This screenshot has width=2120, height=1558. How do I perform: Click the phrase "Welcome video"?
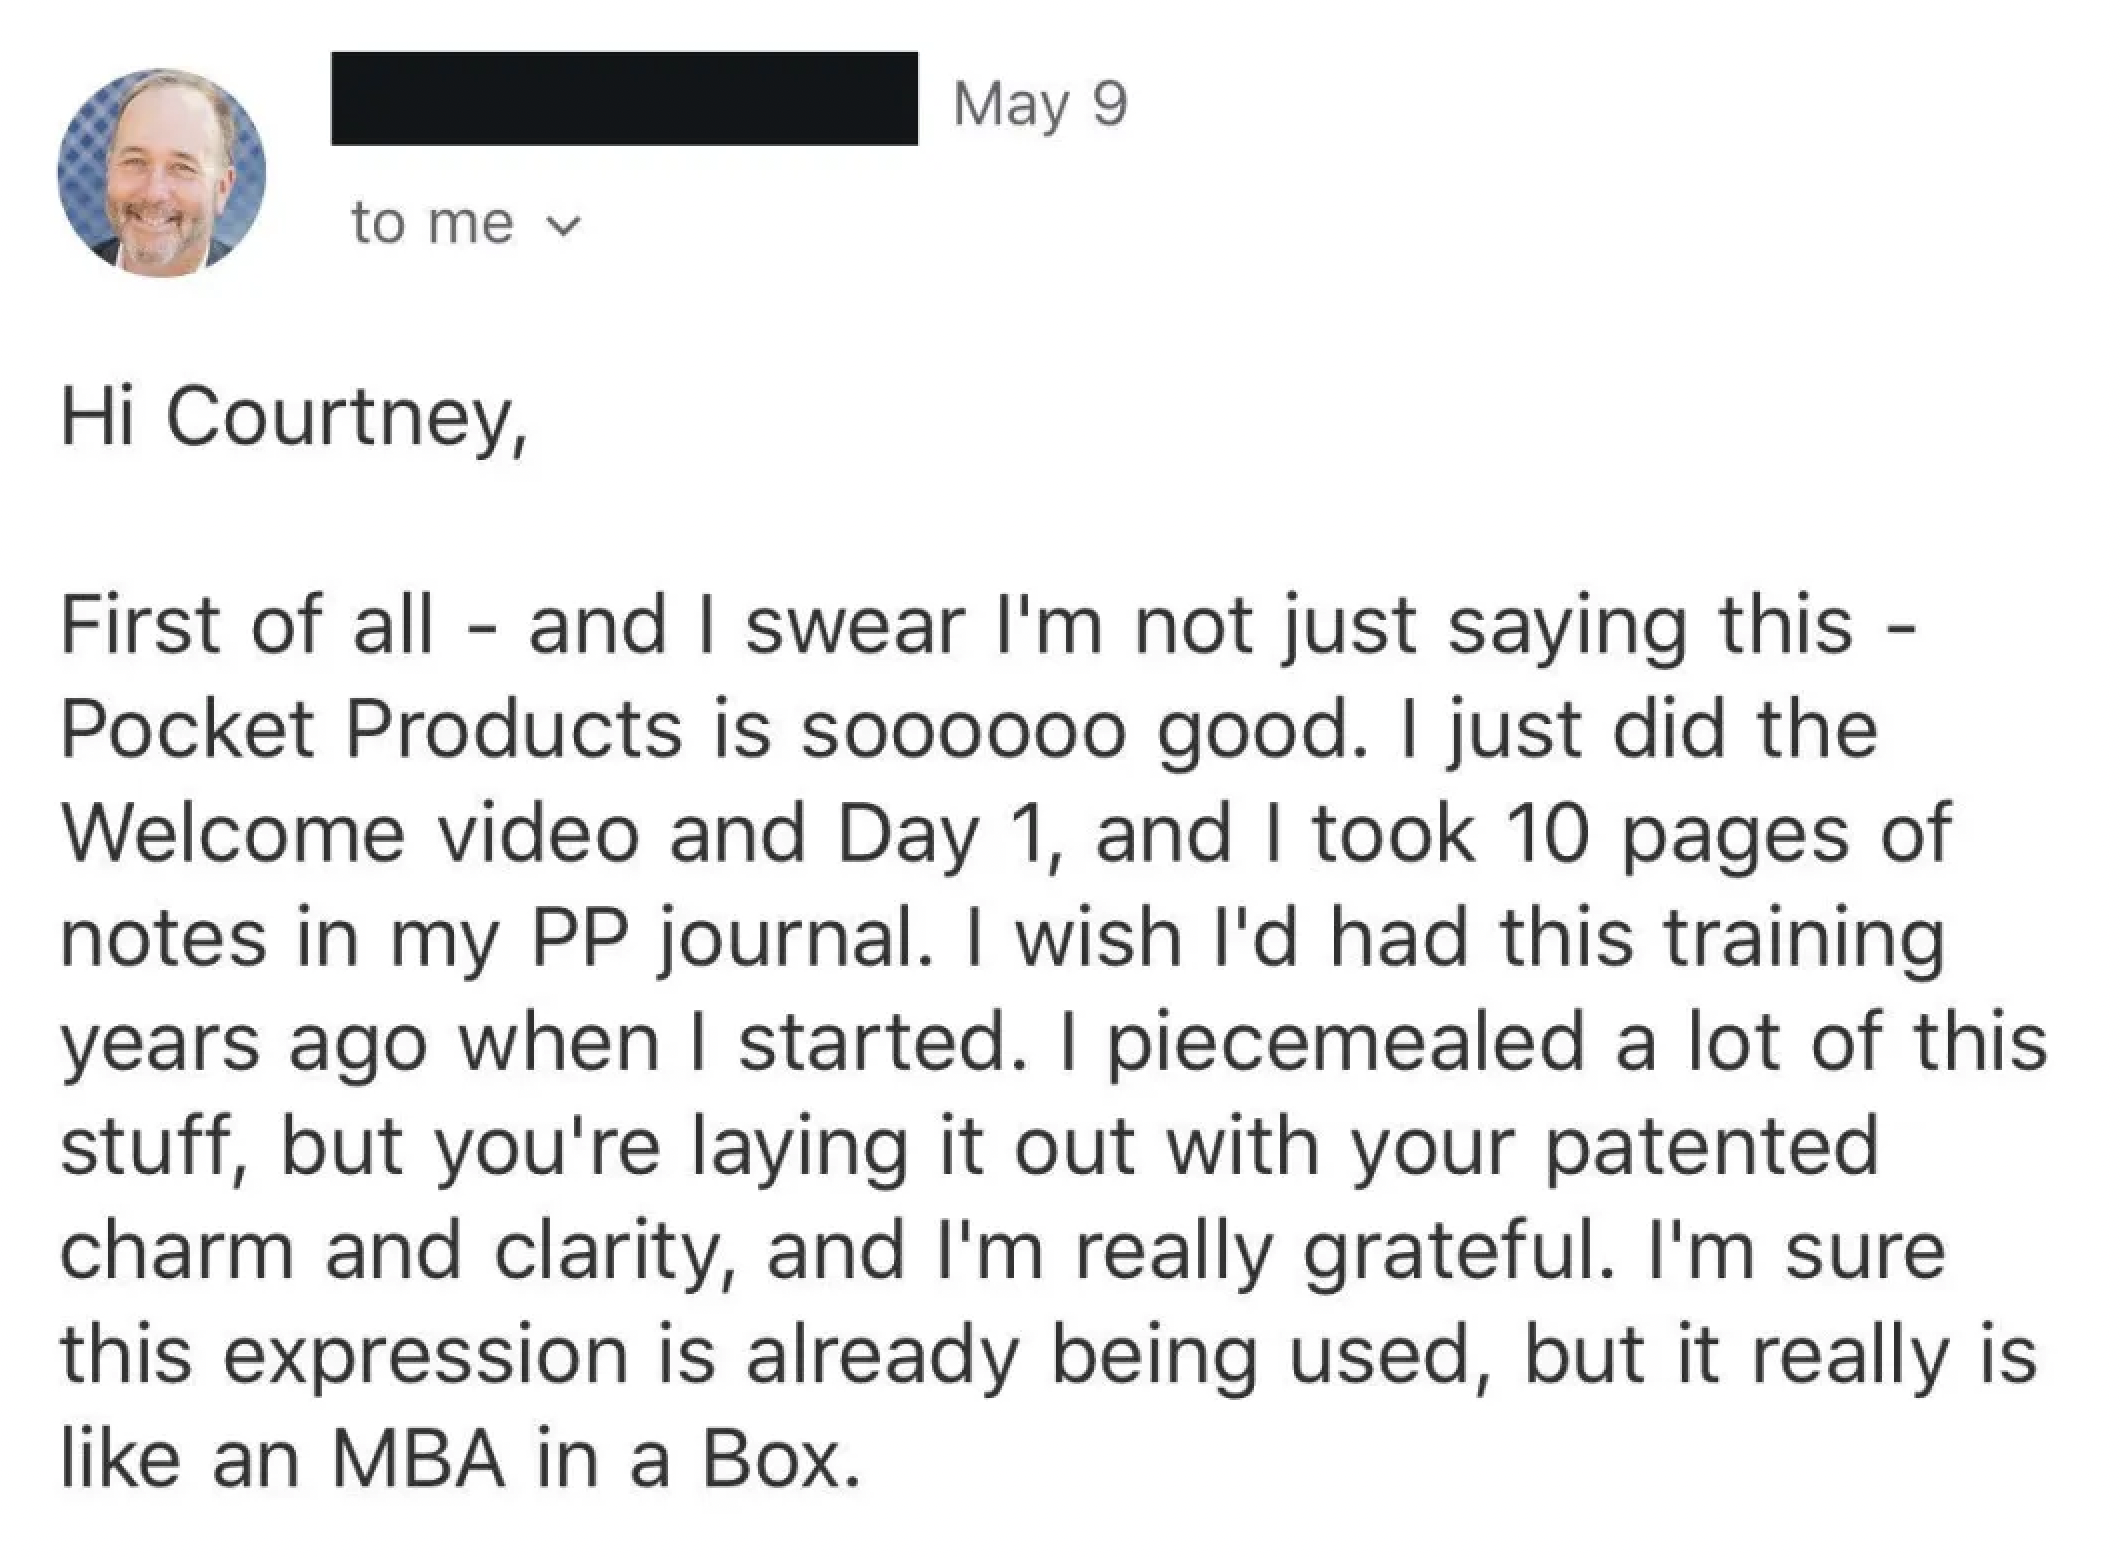(x=350, y=833)
